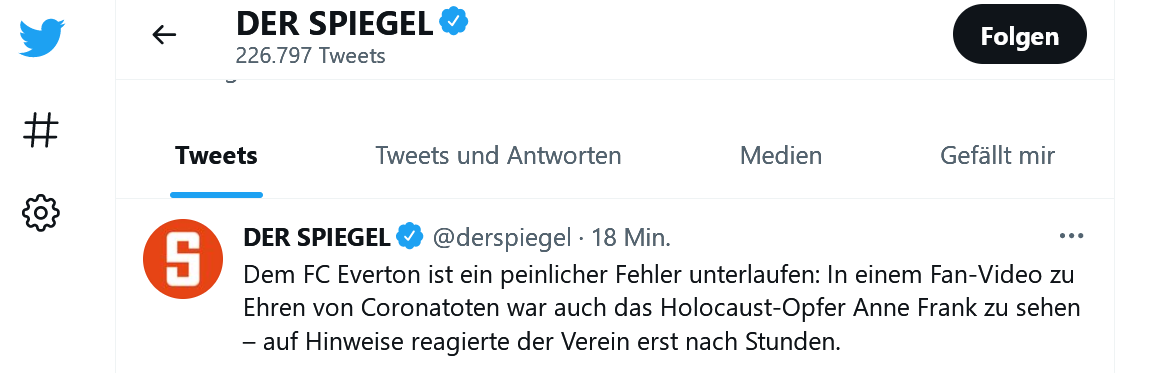This screenshot has height=373, width=1158.
Task: Click the blue underline under the Tweets tab
Action: pyautogui.click(x=216, y=195)
